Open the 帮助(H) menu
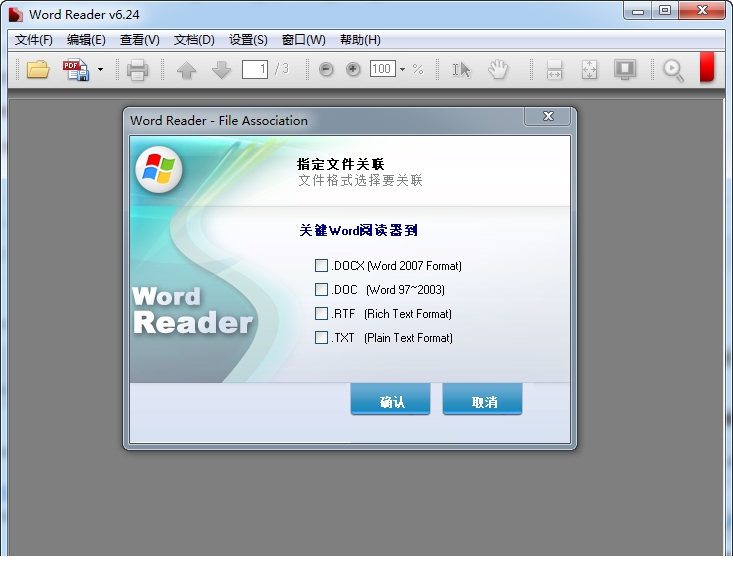 [x=360, y=40]
